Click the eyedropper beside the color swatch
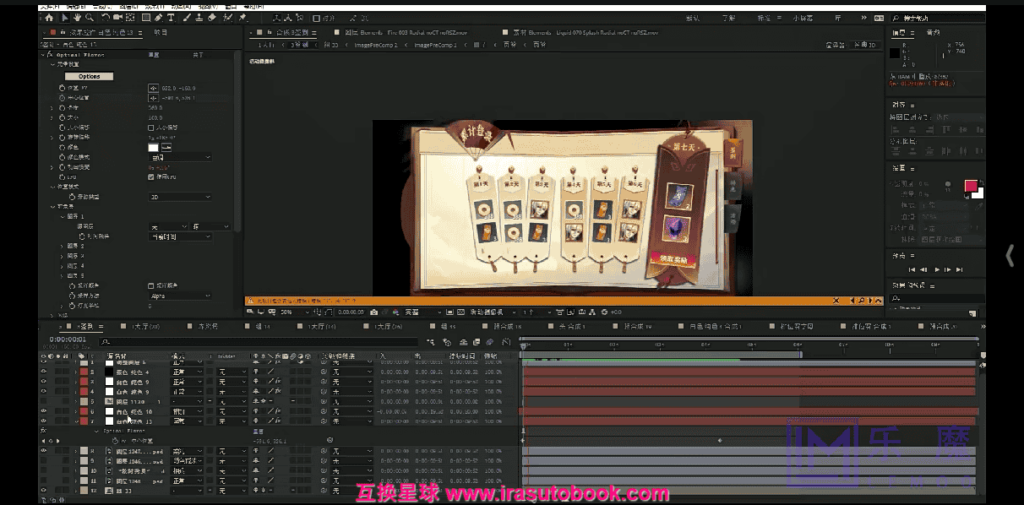This screenshot has height=505, width=1024. click(x=166, y=148)
